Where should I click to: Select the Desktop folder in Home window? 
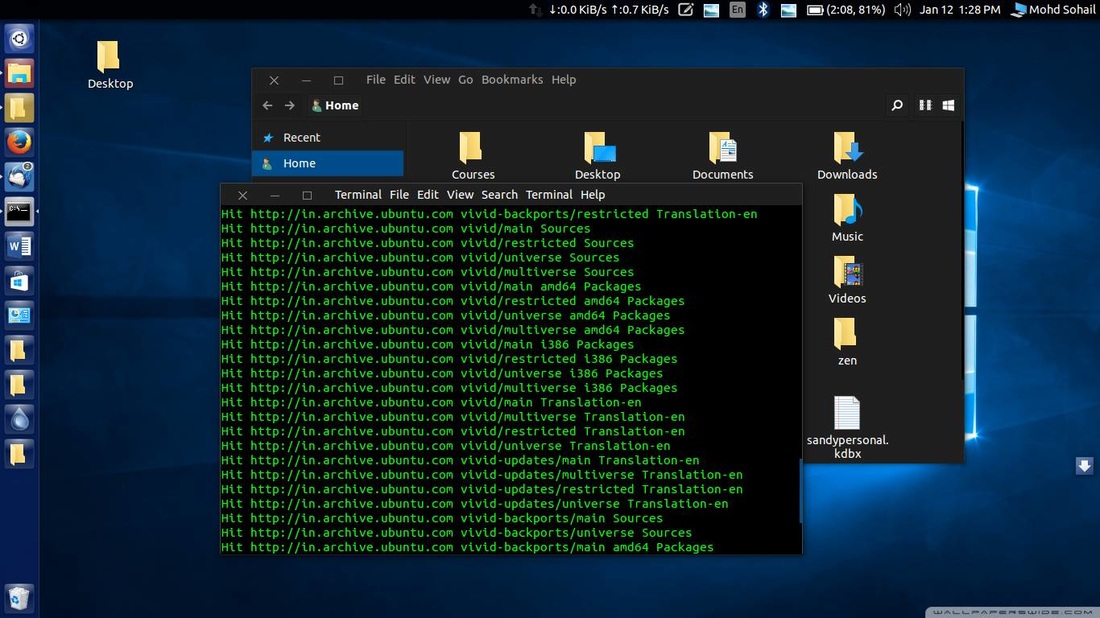(x=598, y=156)
